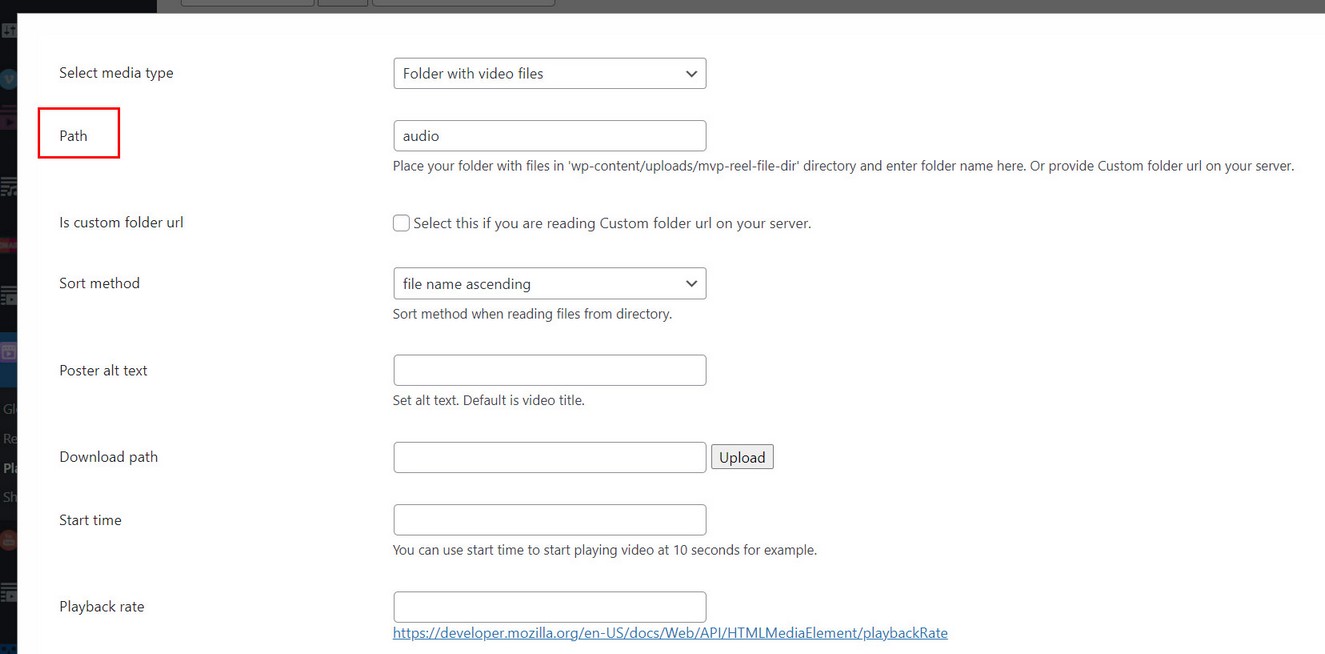The width and height of the screenshot is (1325, 654).
Task: Click the 'Playback rate' label
Action: [101, 607]
